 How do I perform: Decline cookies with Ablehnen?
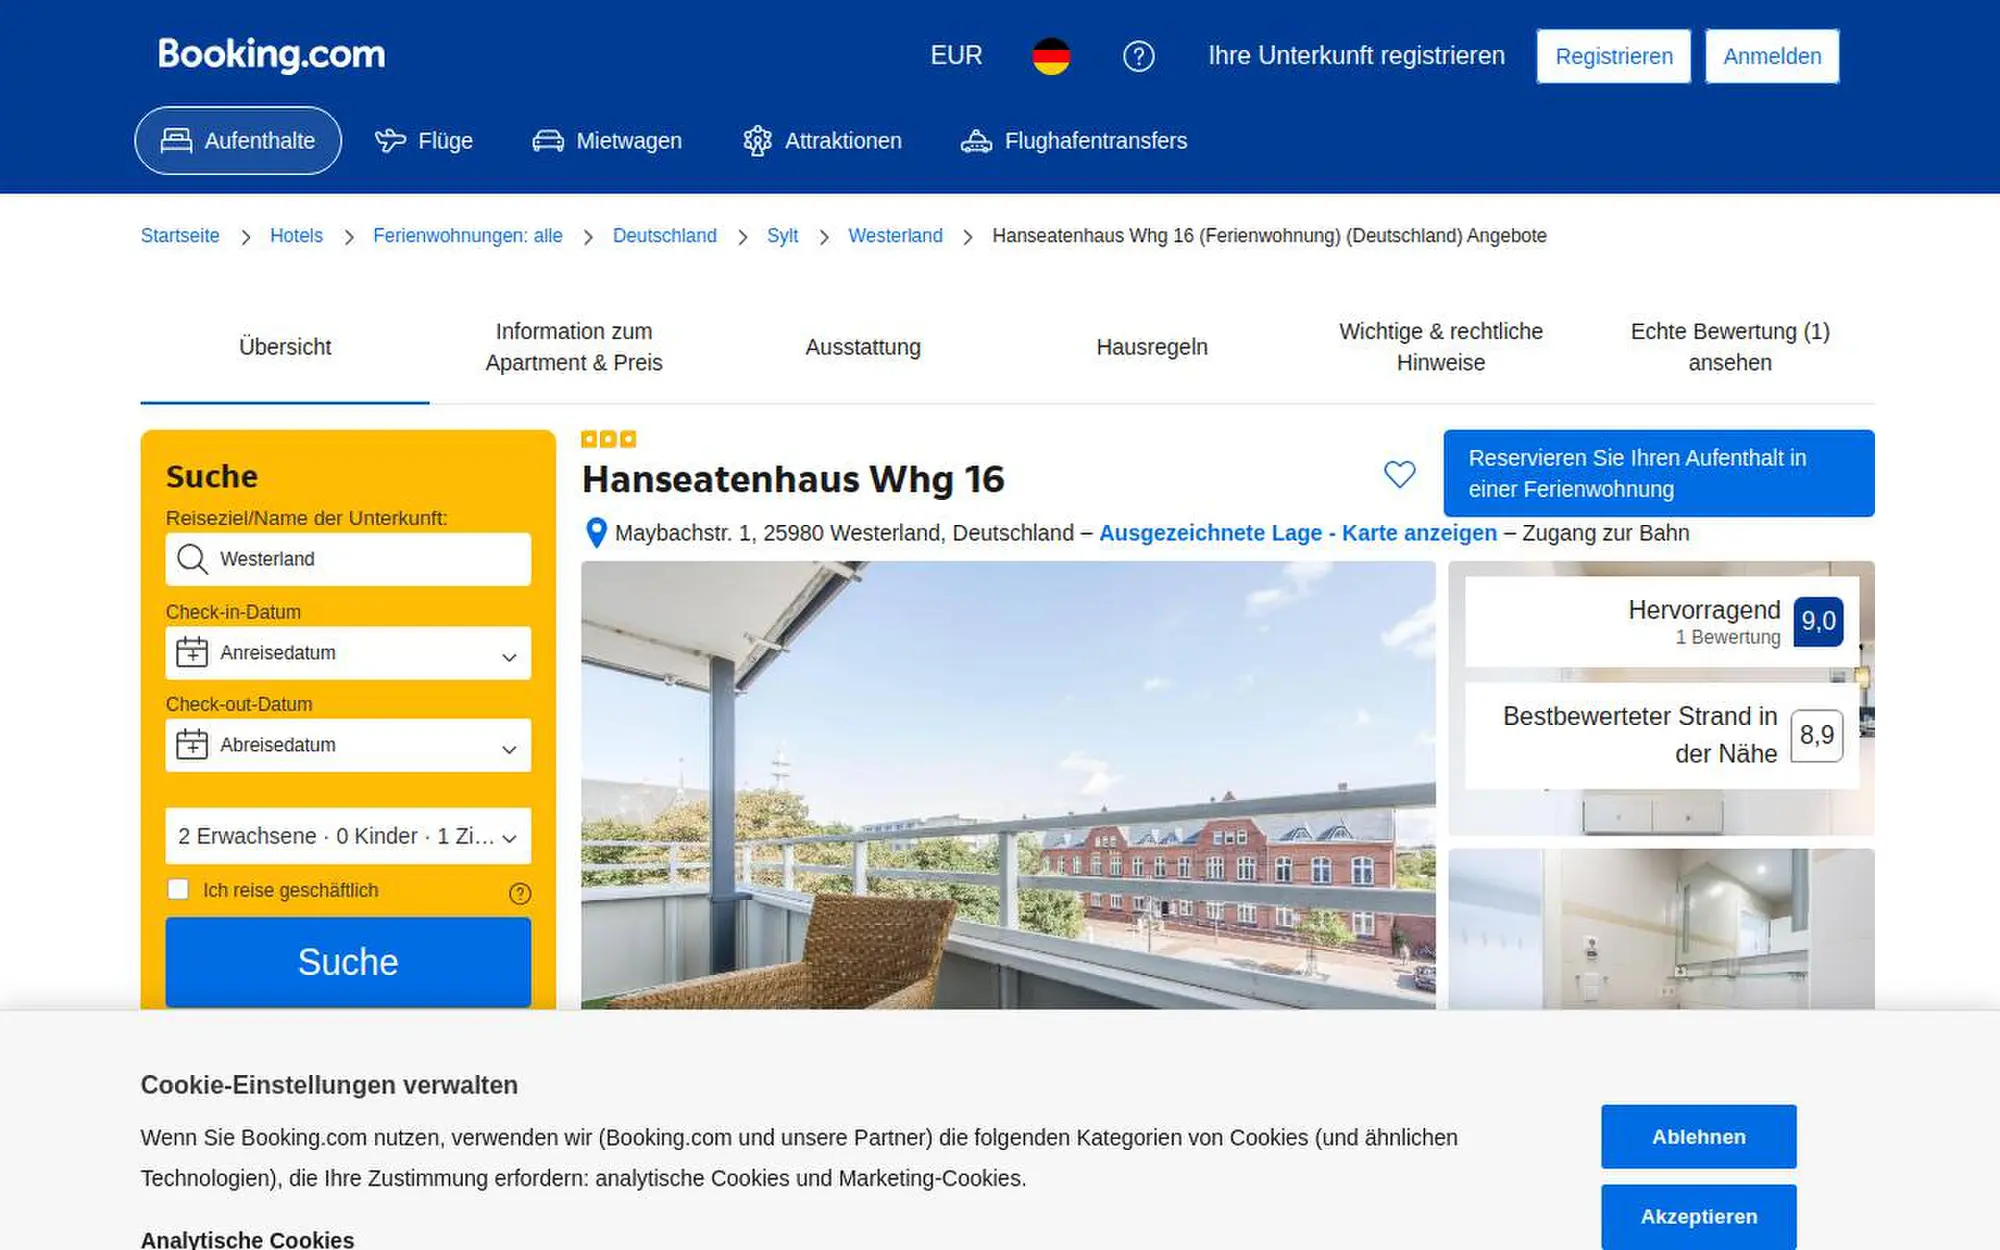pos(1699,1137)
